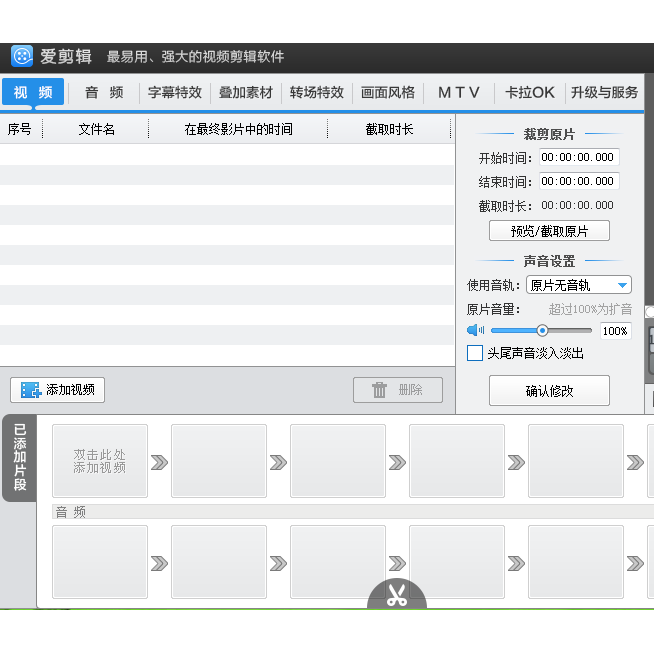Screen dimensions: 654x654
Task: Click arrow after first audio slot
Action: pyautogui.click(x=159, y=563)
